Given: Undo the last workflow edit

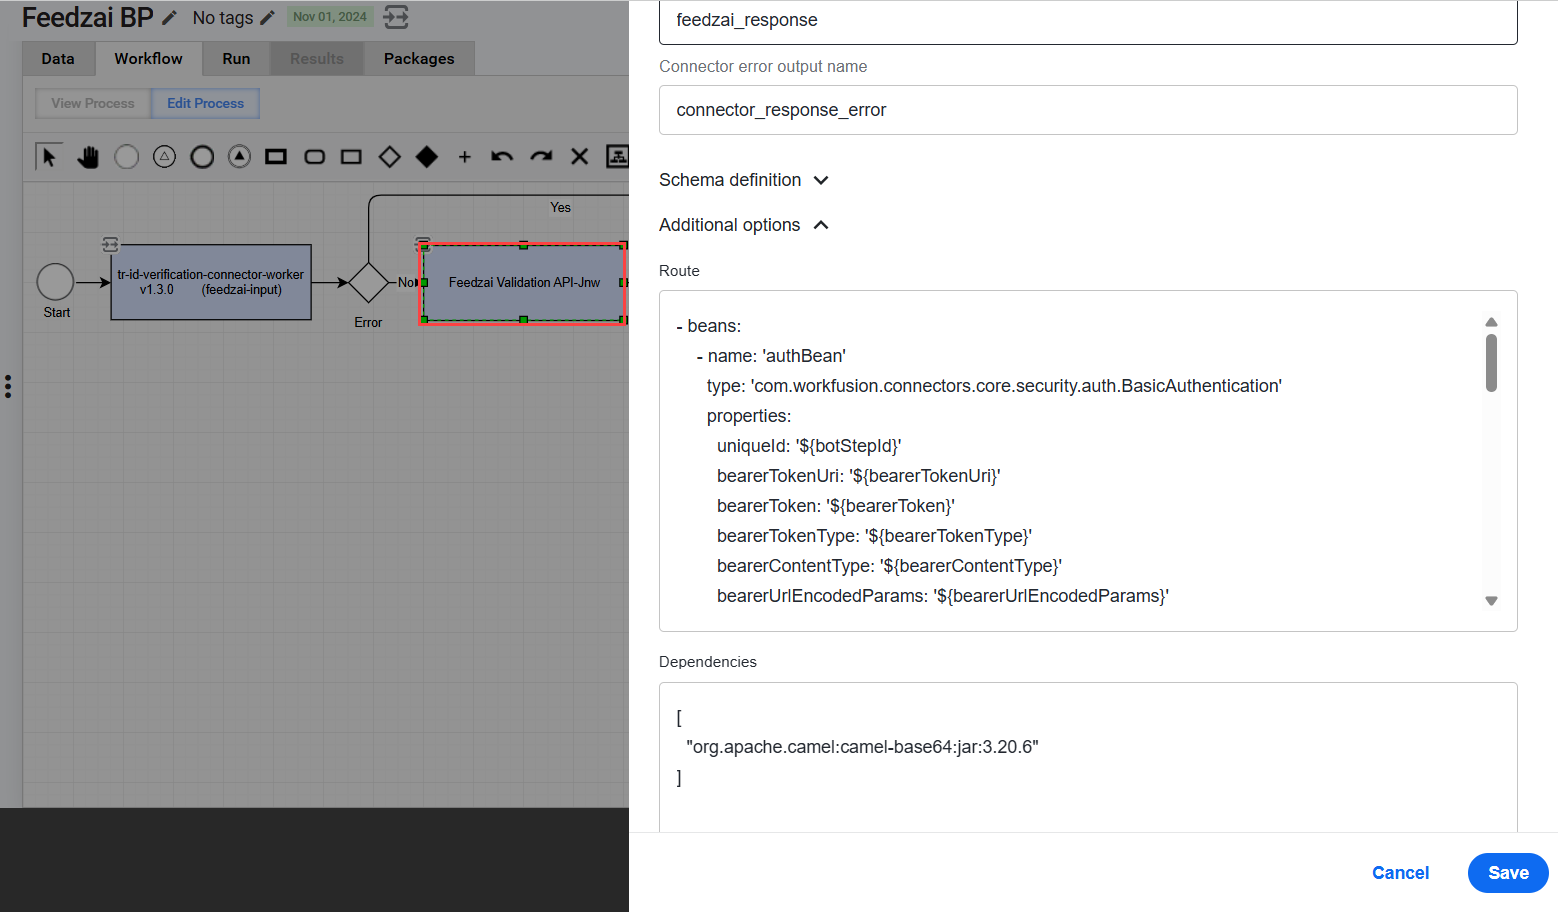Looking at the screenshot, I should pyautogui.click(x=502, y=157).
